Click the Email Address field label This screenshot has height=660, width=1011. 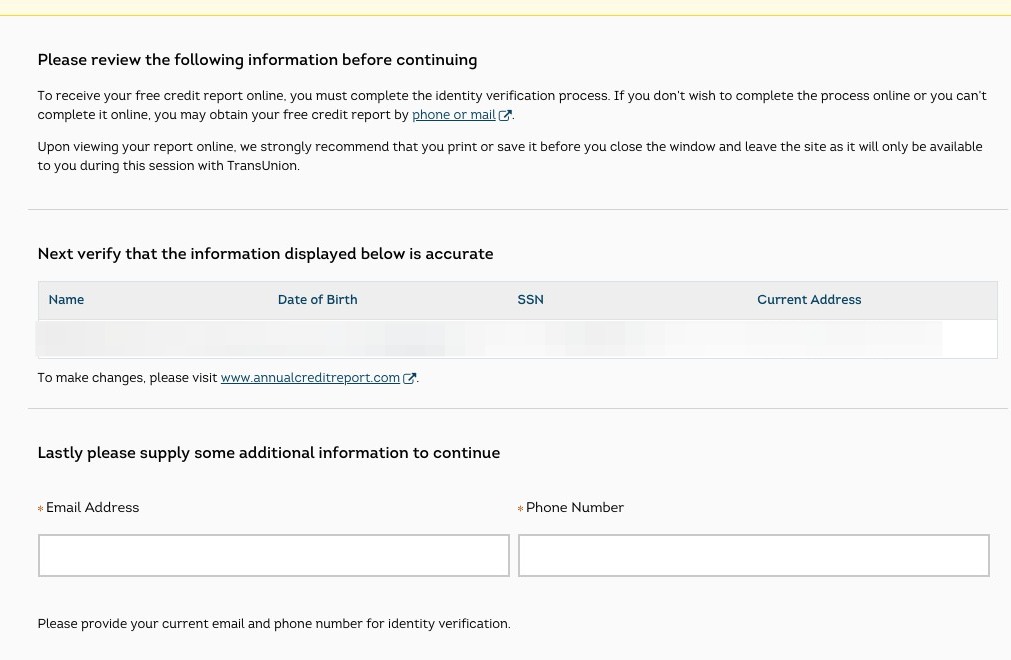[x=92, y=508]
